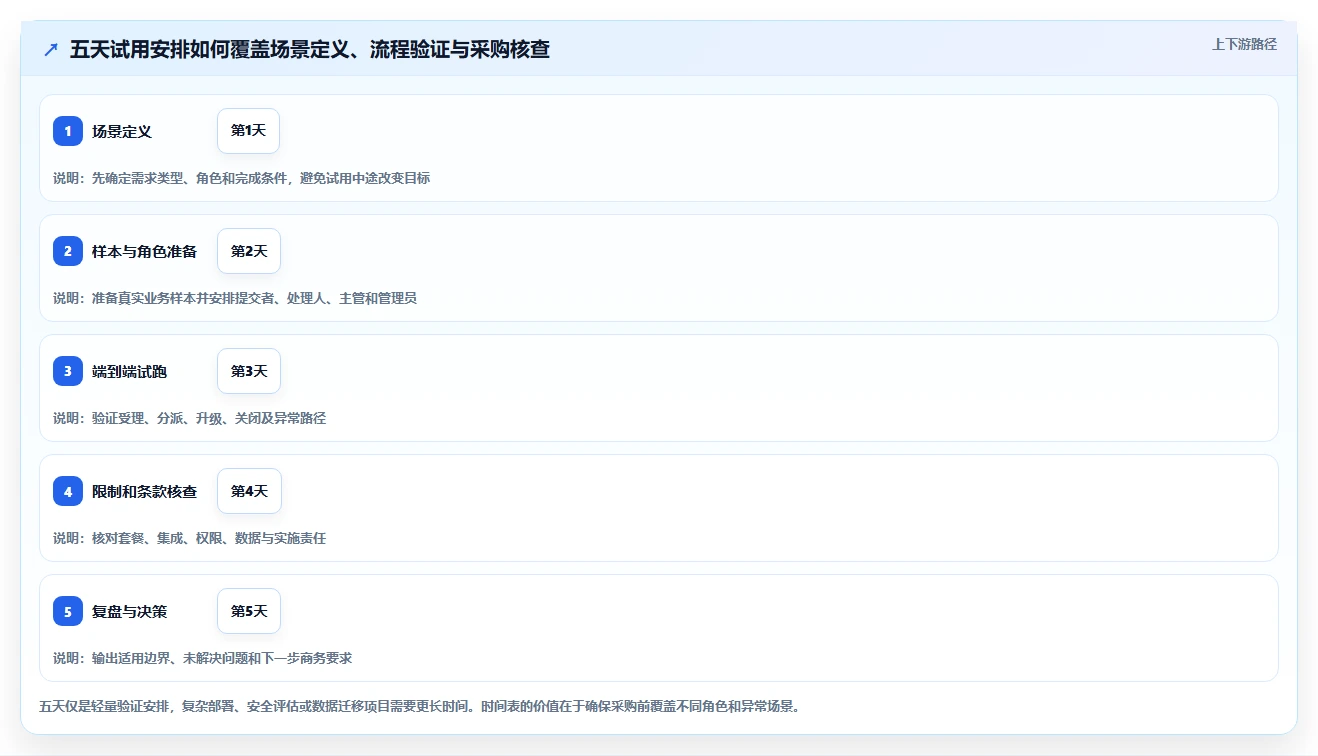Screen dimensions: 1318x756
Task: Click the description 核对套餐、集成、权限
Action: click(x=189, y=538)
